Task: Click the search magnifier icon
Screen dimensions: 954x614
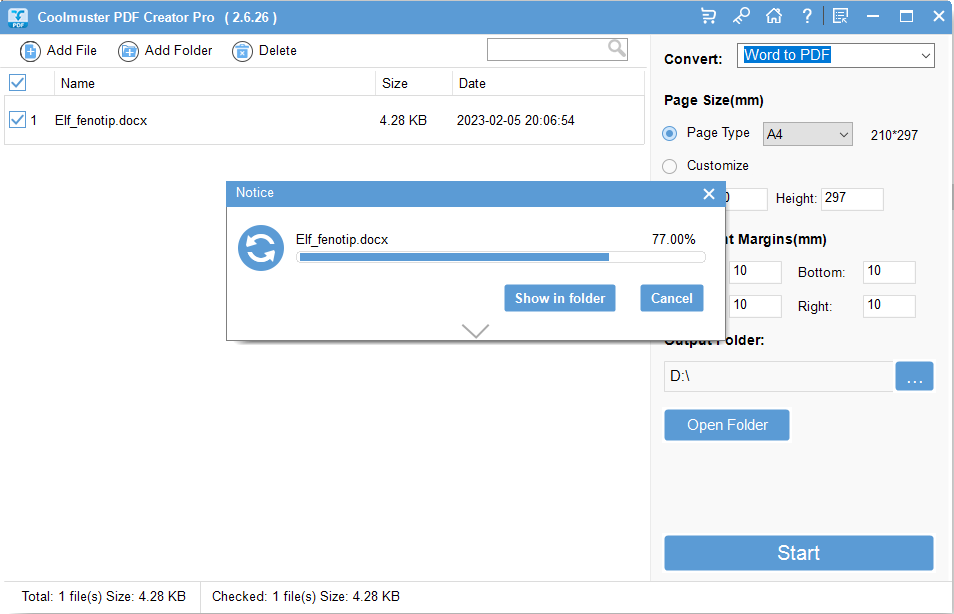Action: tap(616, 49)
